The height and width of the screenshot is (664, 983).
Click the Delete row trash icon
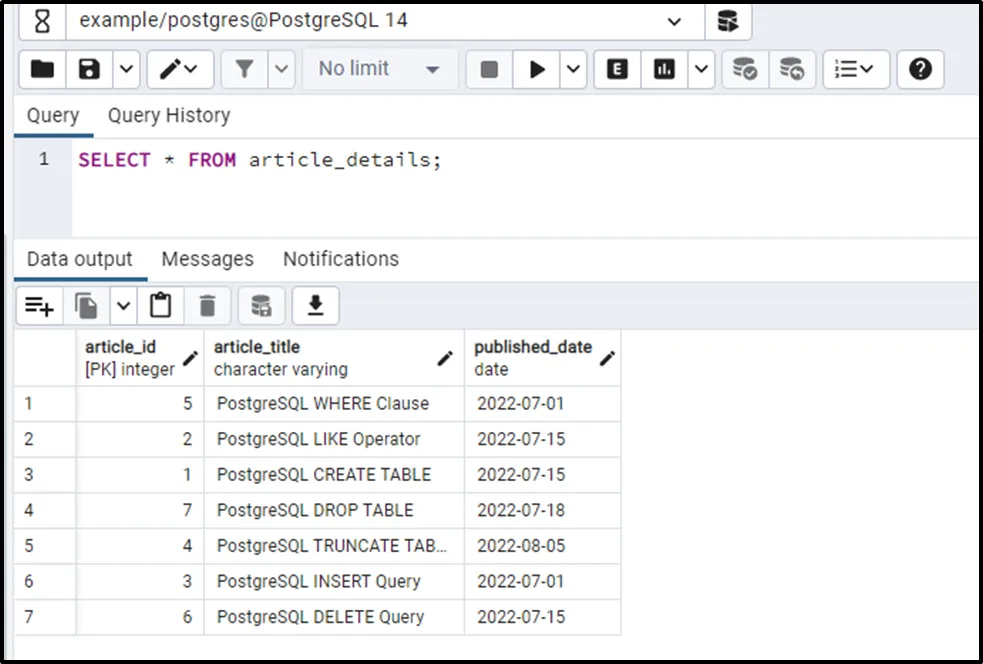point(207,306)
